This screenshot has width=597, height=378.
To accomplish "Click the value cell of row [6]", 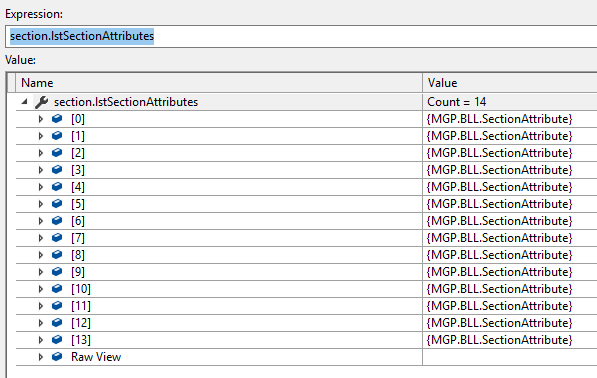I will click(510, 221).
